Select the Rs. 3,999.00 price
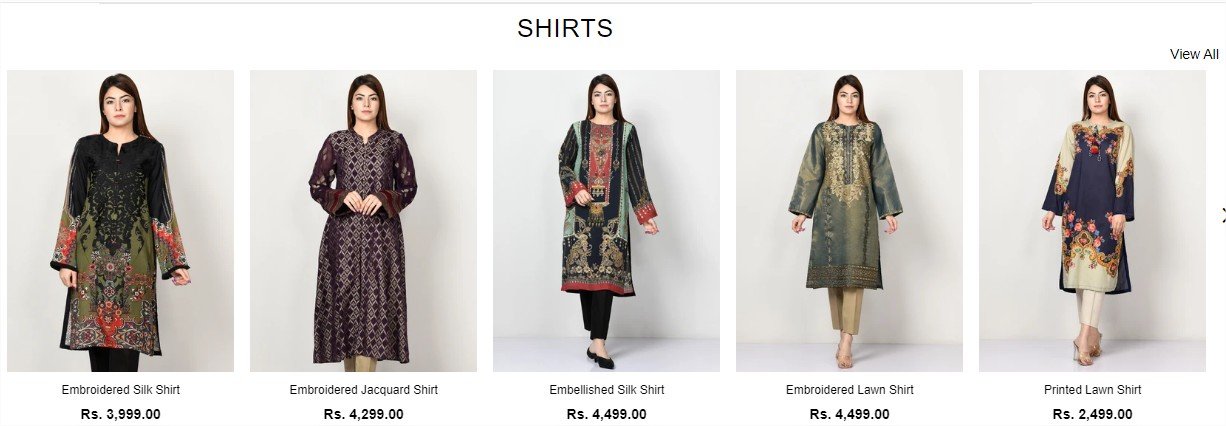 pyautogui.click(x=120, y=414)
